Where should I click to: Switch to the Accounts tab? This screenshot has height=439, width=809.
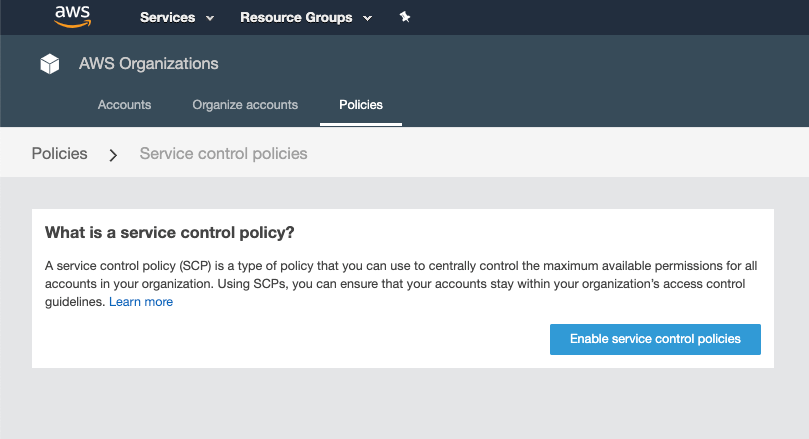tap(124, 105)
